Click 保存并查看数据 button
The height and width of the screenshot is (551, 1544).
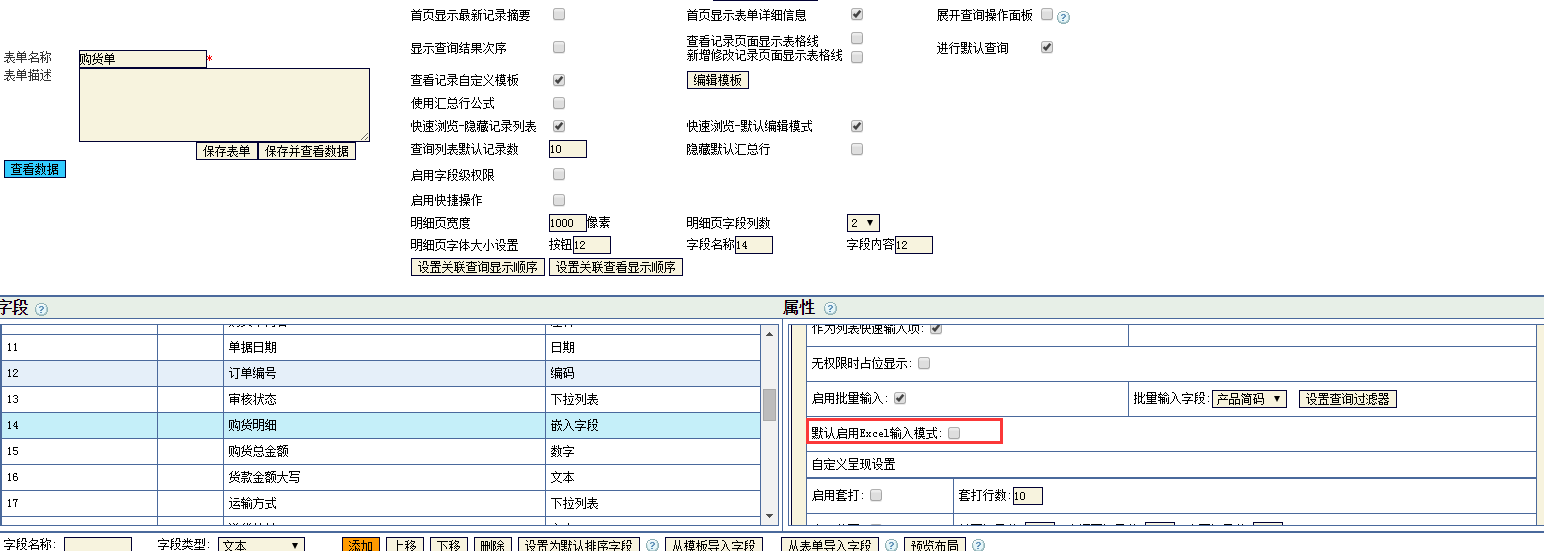[x=307, y=151]
